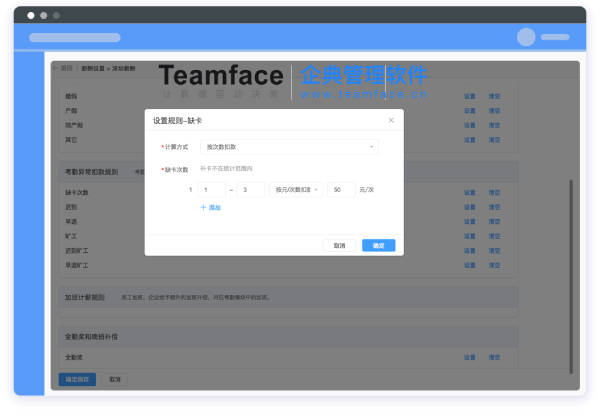Open the 按元/次数扣款 dropdown
The height and width of the screenshot is (416, 600).
[297, 189]
